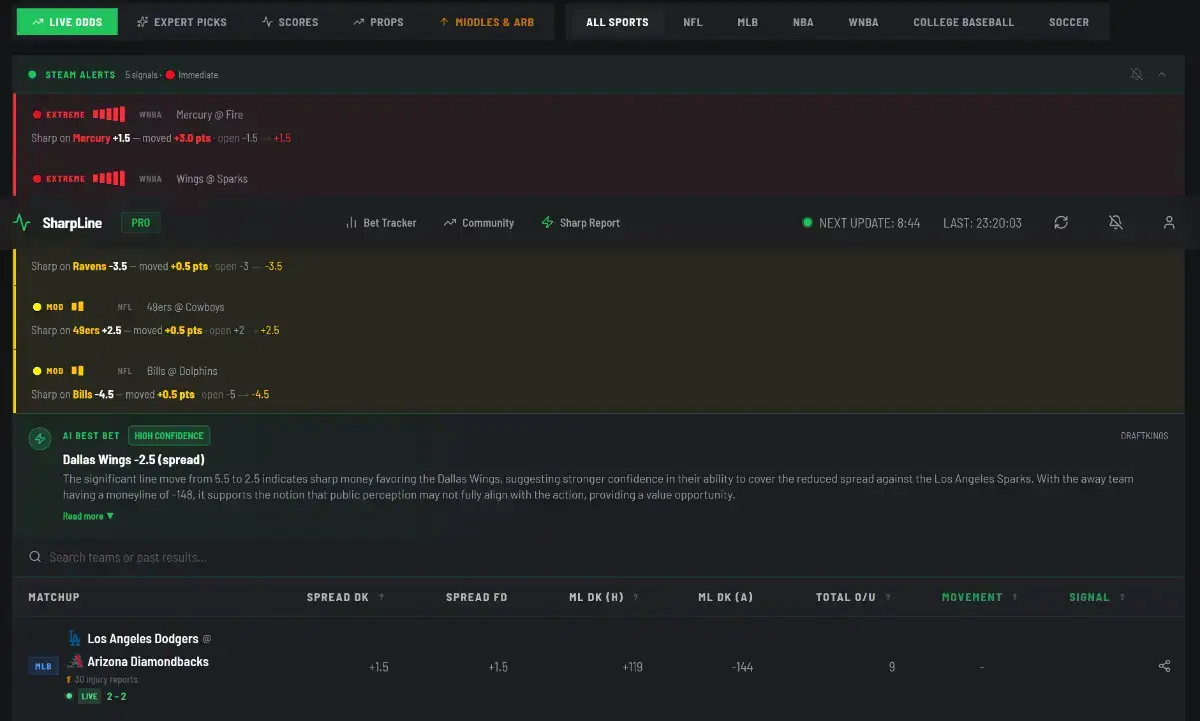1200x721 pixels.
Task: Open the Scores tab
Action: [290, 22]
